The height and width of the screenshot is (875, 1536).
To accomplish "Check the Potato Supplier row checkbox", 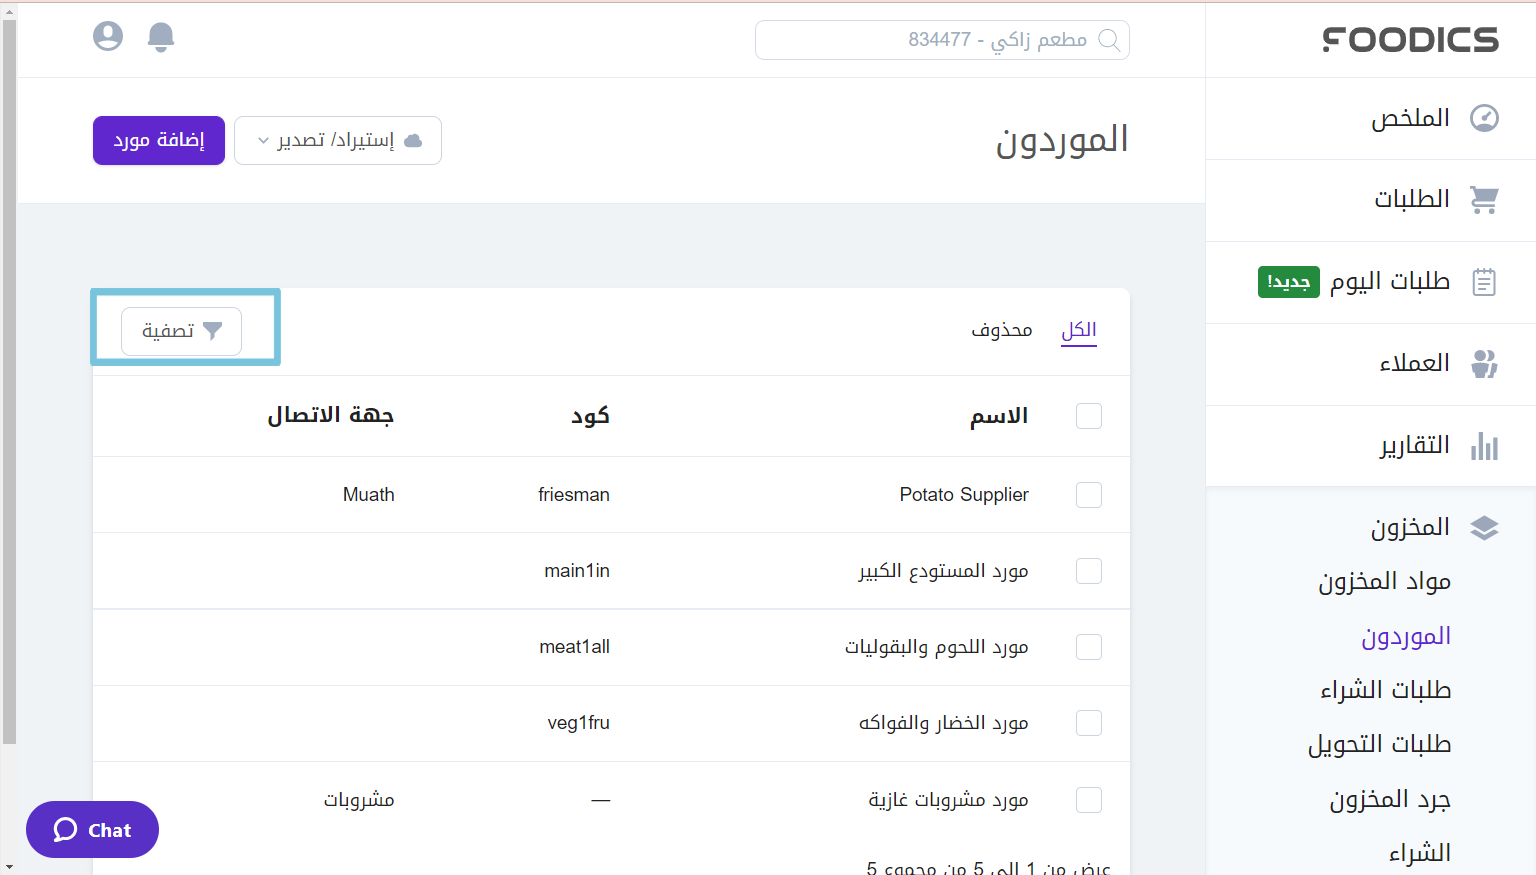I will pos(1088,494).
